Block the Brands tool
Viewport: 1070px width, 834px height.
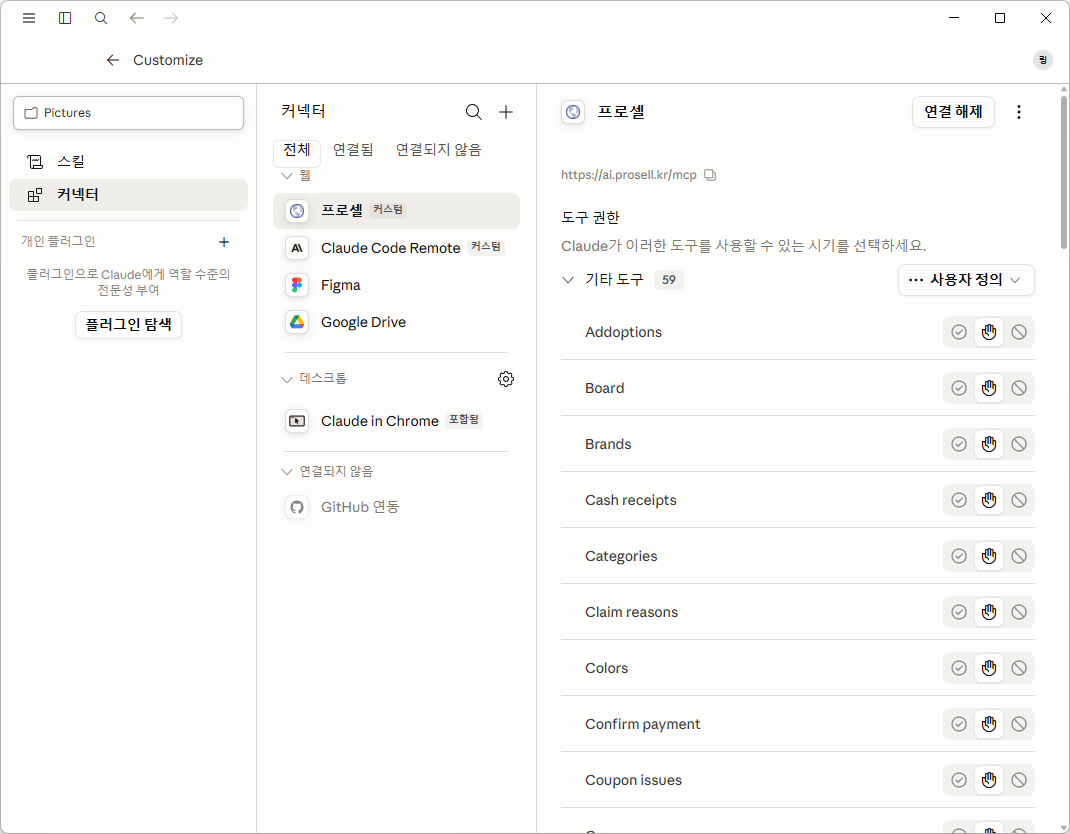(x=1019, y=444)
